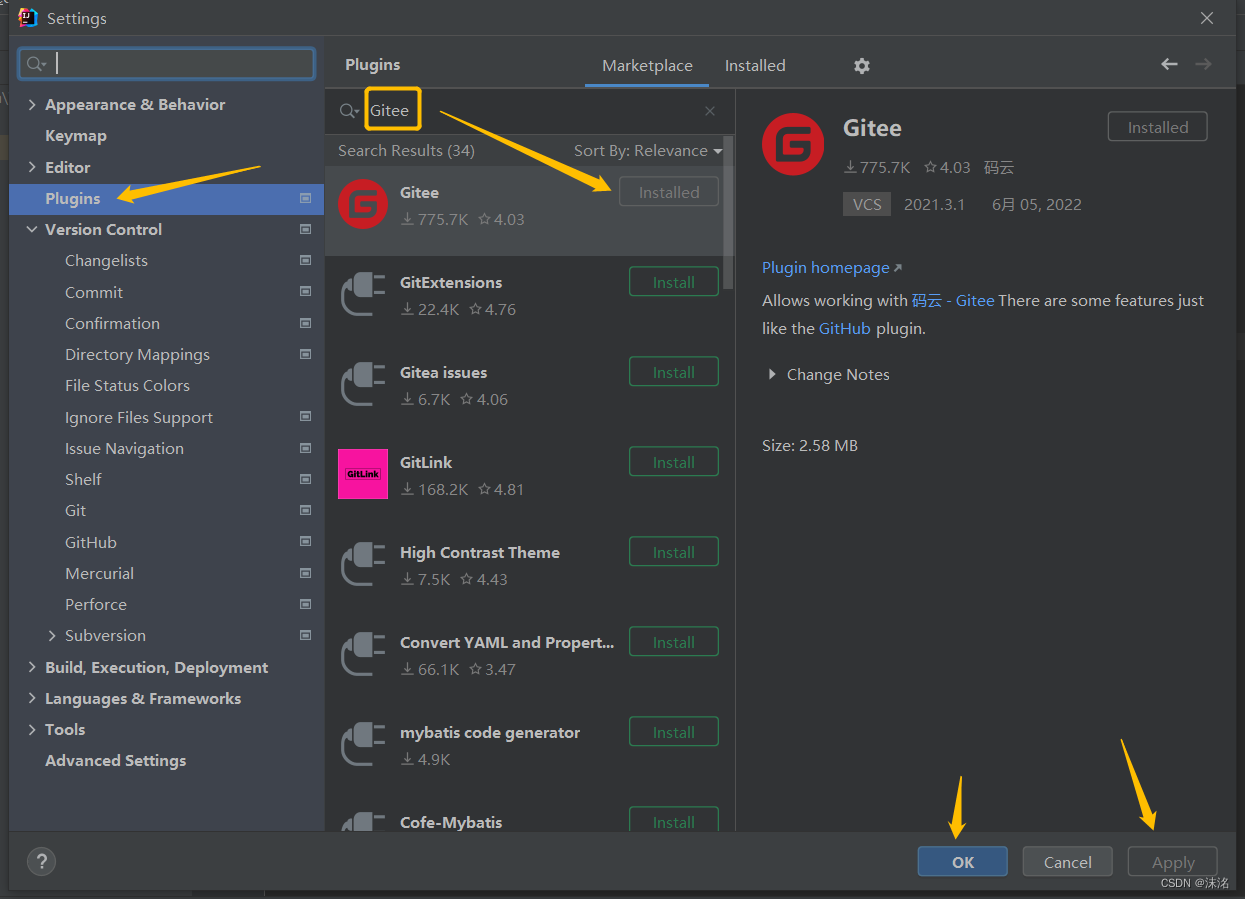Image resolution: width=1245 pixels, height=899 pixels.
Task: Click project-level icon next to Changelists
Action: [305, 260]
